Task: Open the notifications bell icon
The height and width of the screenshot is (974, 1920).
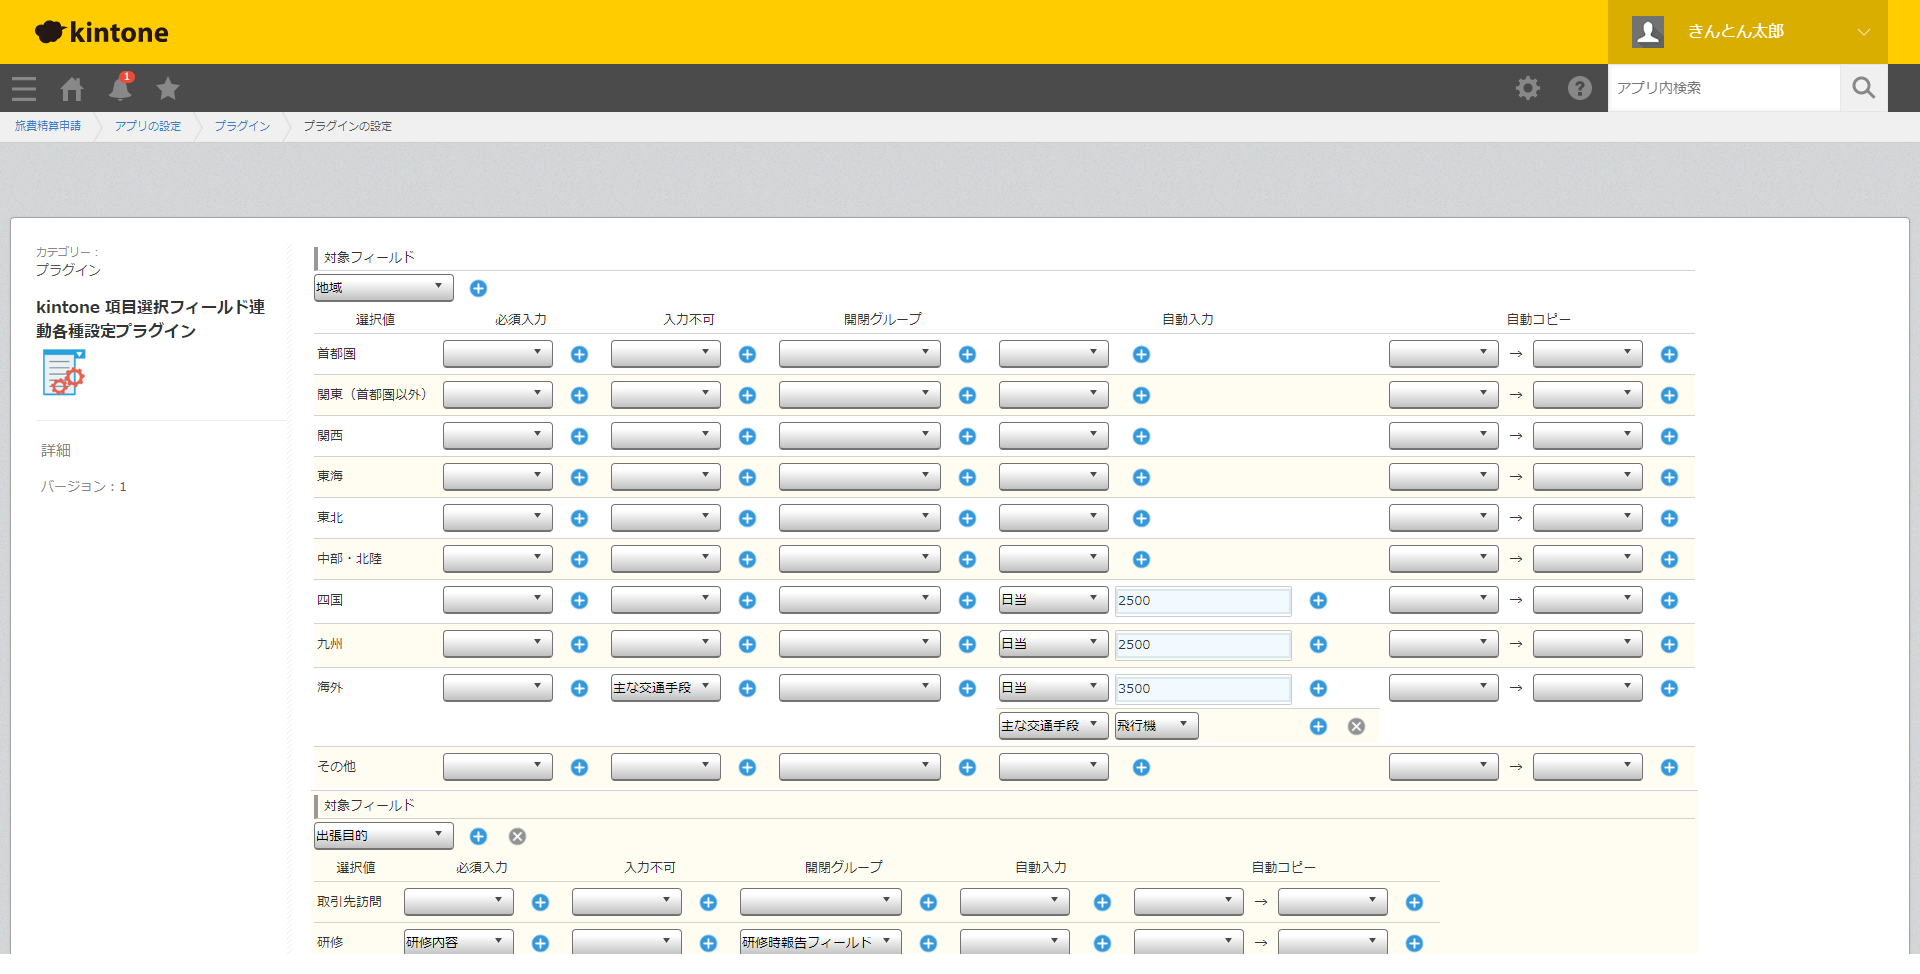Action: [x=121, y=88]
